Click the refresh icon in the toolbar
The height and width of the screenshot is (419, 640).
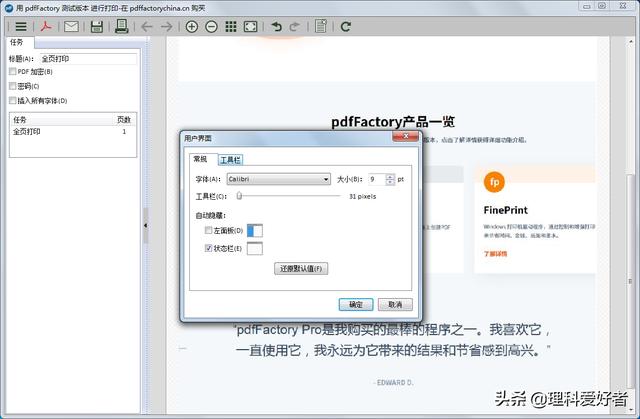346,27
